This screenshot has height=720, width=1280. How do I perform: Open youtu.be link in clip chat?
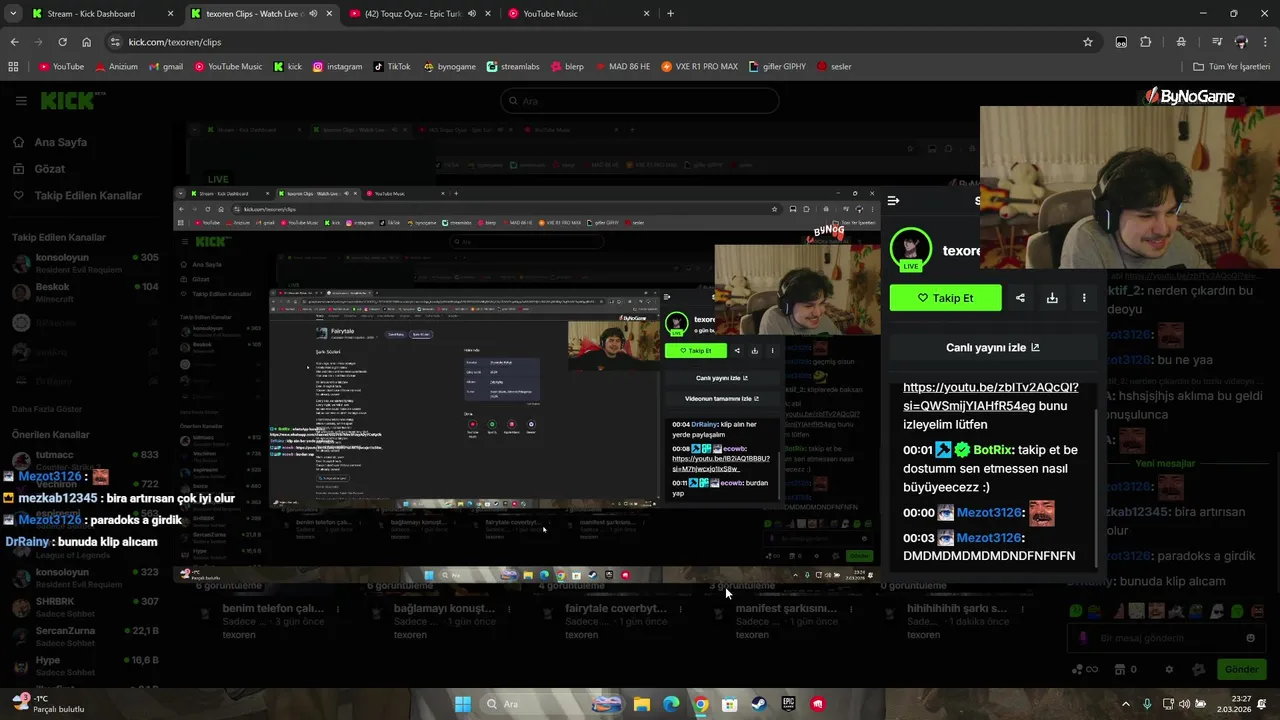pyautogui.click(x=990, y=397)
